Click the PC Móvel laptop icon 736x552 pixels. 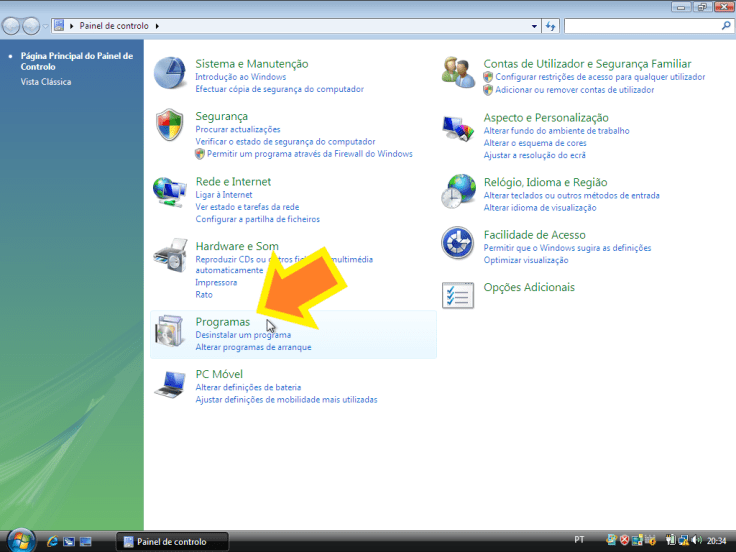(x=169, y=384)
